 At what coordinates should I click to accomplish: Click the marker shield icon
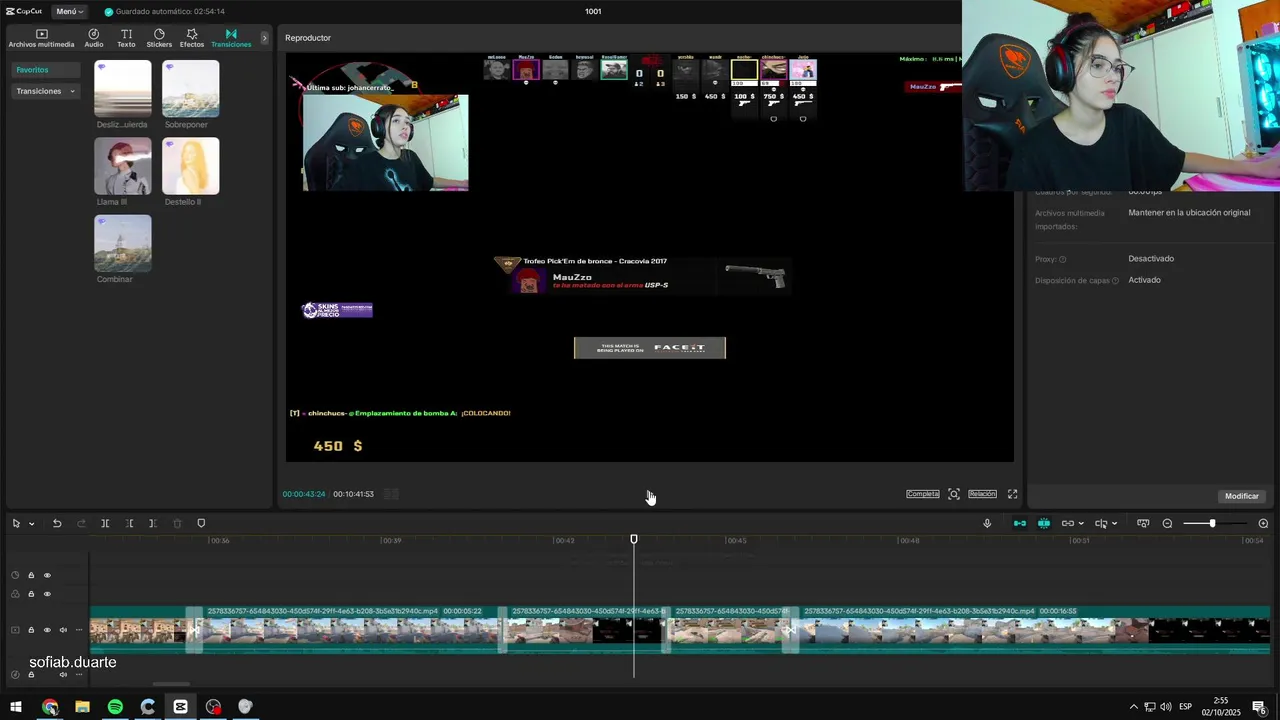201,523
